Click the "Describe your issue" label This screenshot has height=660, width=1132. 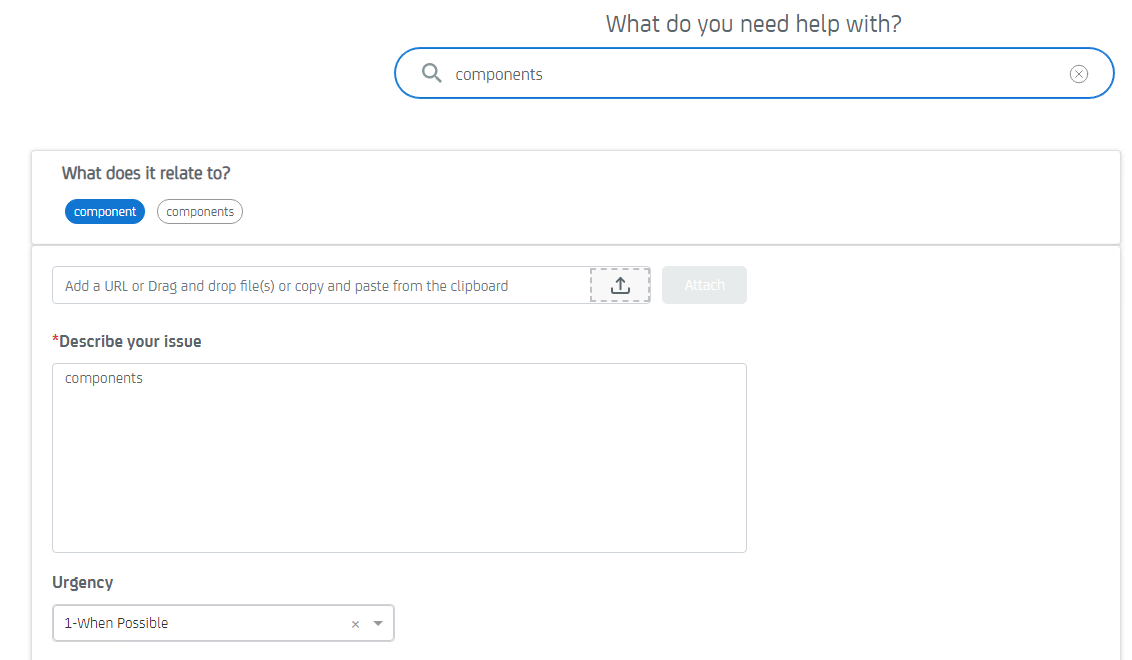coord(130,341)
